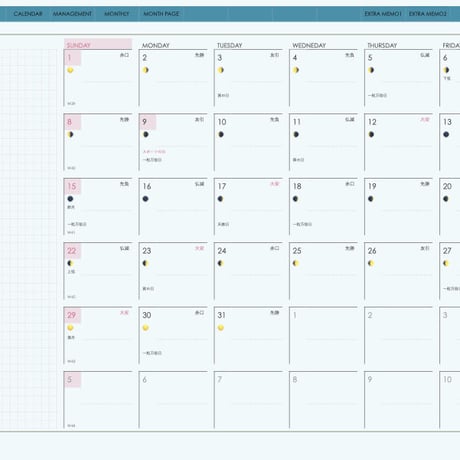This screenshot has width=460, height=460.
Task: Click the dark moon icon on date 11
Action: (x=296, y=134)
